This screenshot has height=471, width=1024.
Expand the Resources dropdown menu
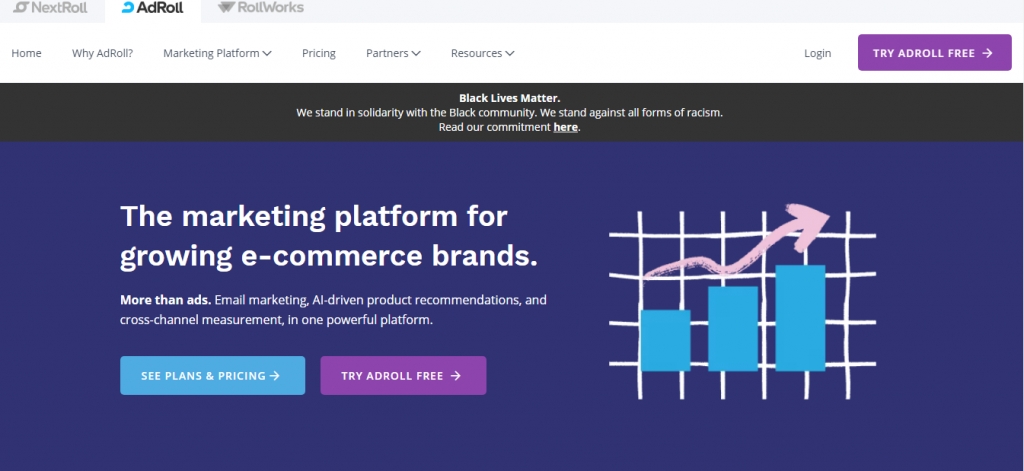pos(482,53)
